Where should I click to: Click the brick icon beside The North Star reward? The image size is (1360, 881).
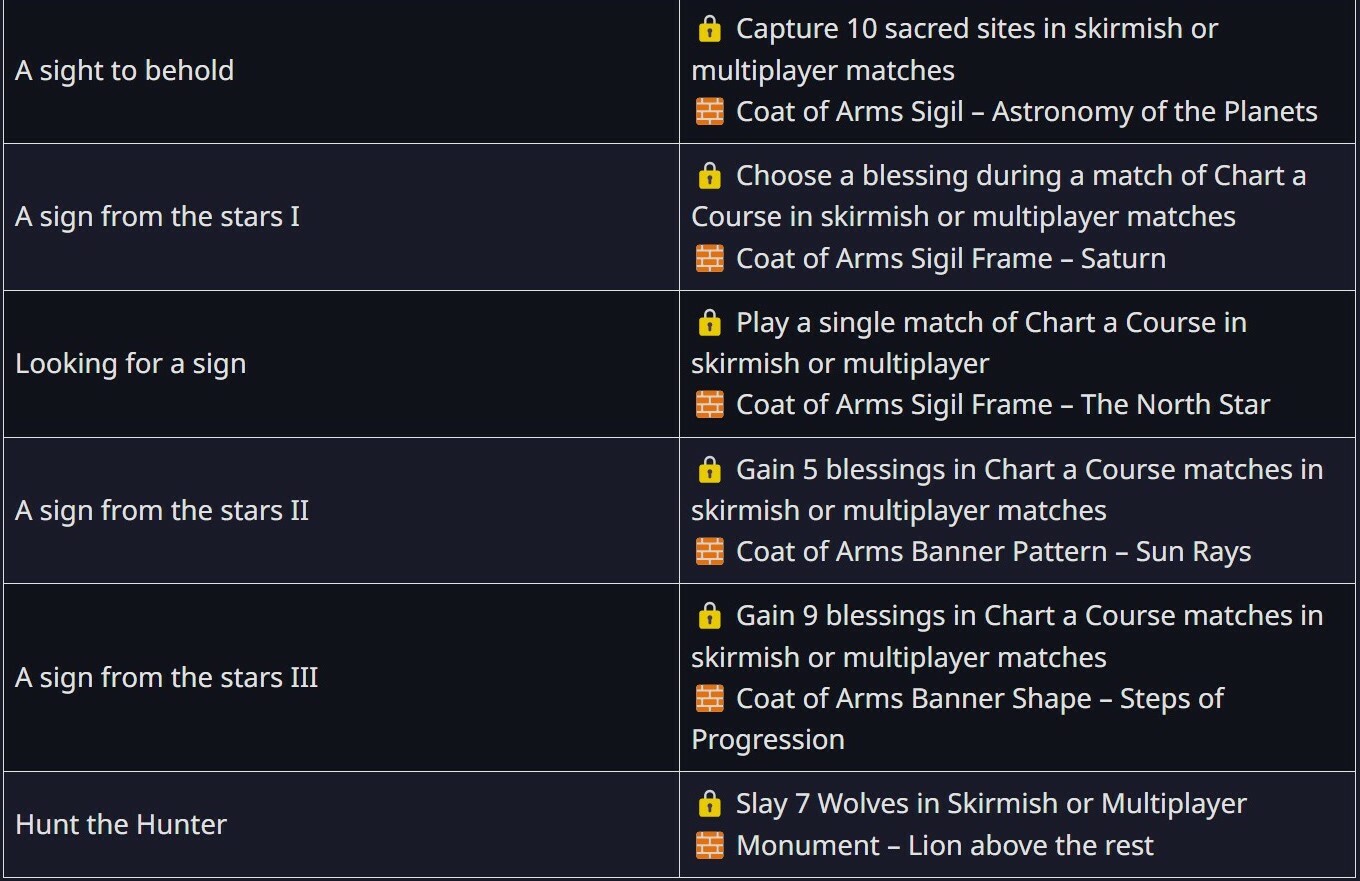(709, 405)
